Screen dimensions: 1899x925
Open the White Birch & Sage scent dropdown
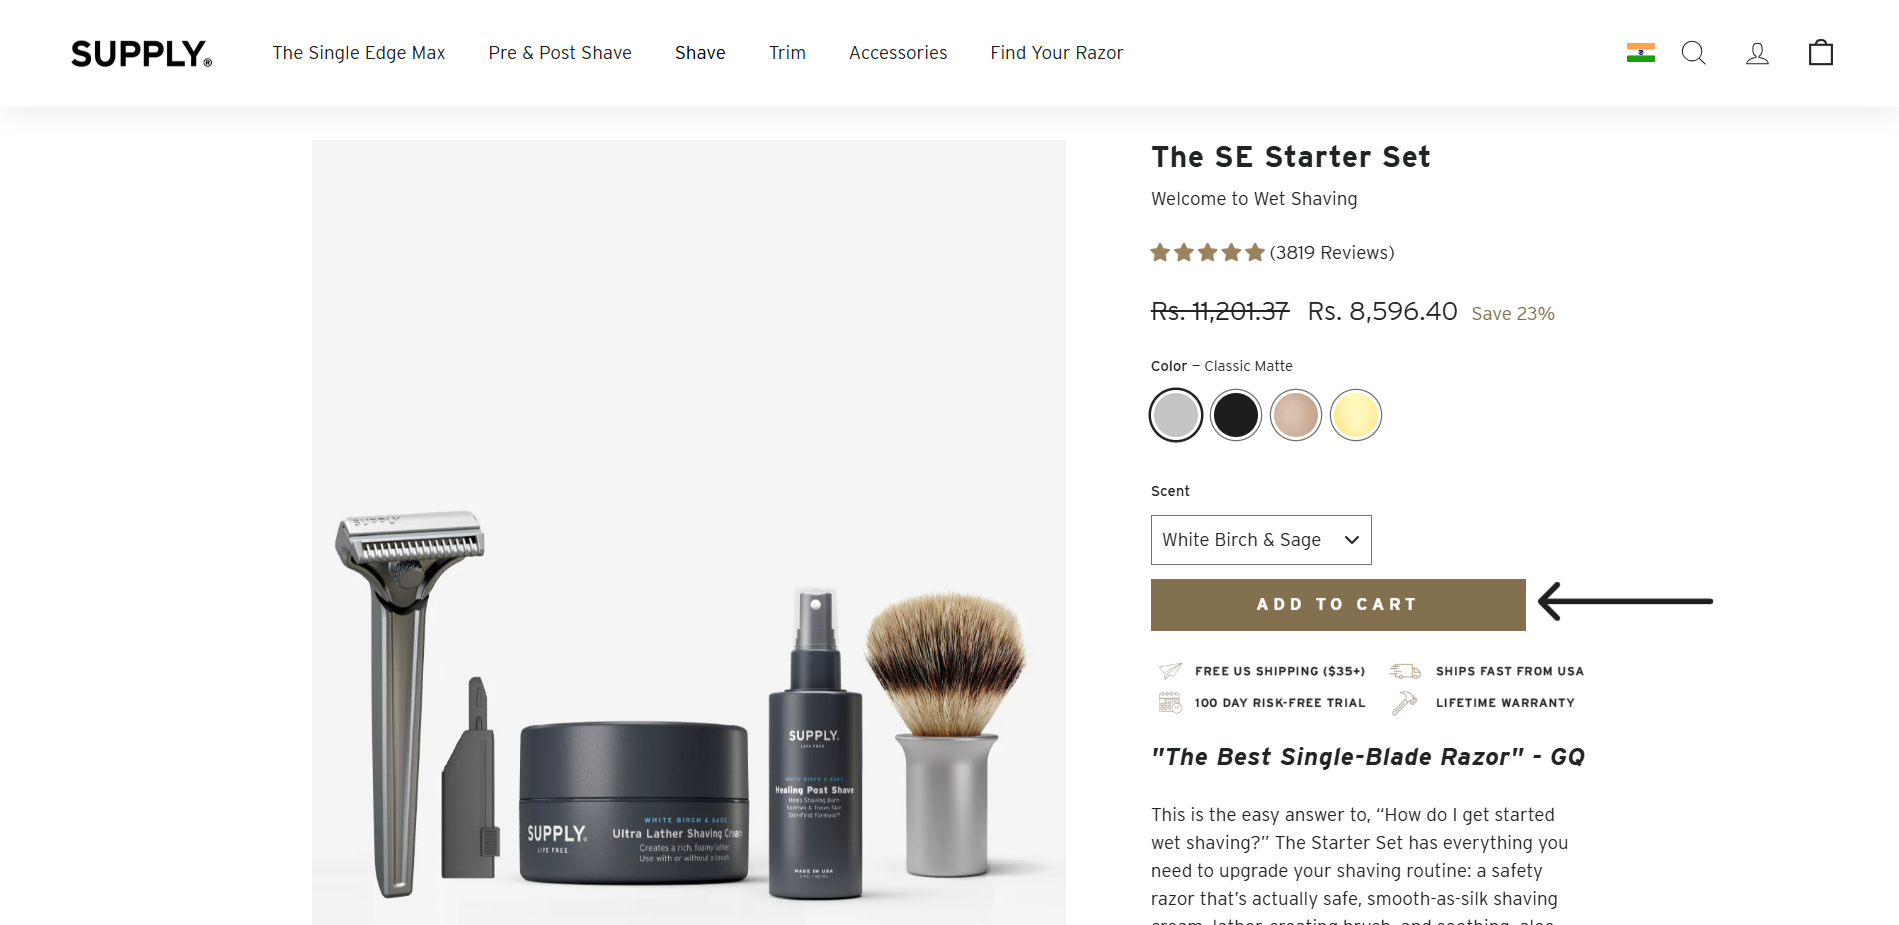click(1261, 540)
